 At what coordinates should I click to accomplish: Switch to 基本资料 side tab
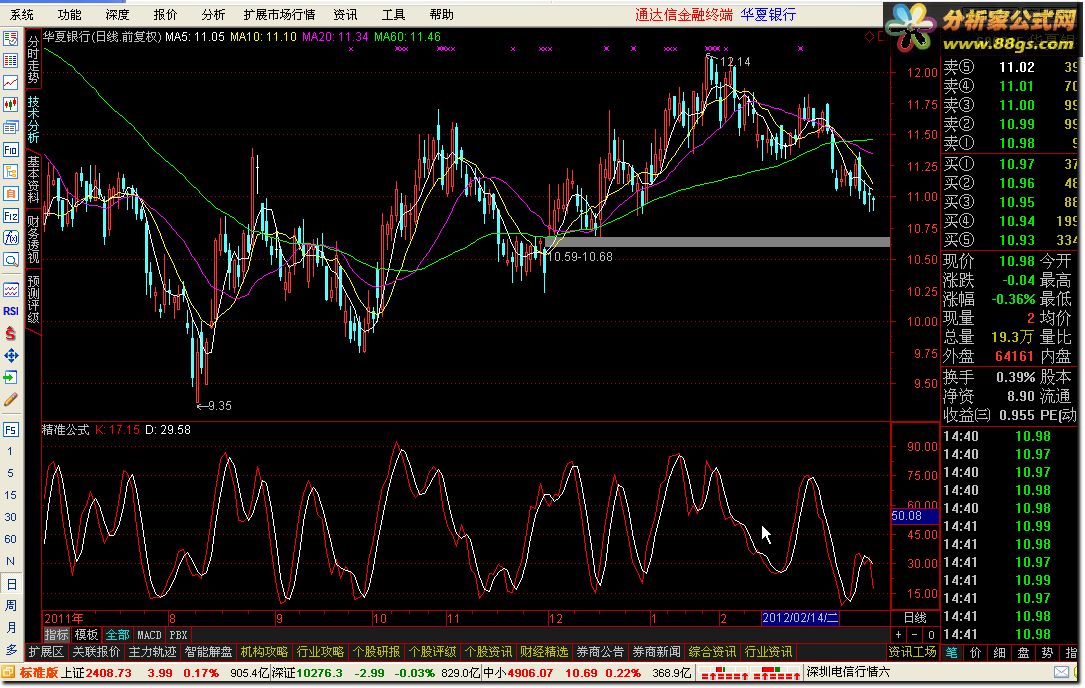[33, 179]
